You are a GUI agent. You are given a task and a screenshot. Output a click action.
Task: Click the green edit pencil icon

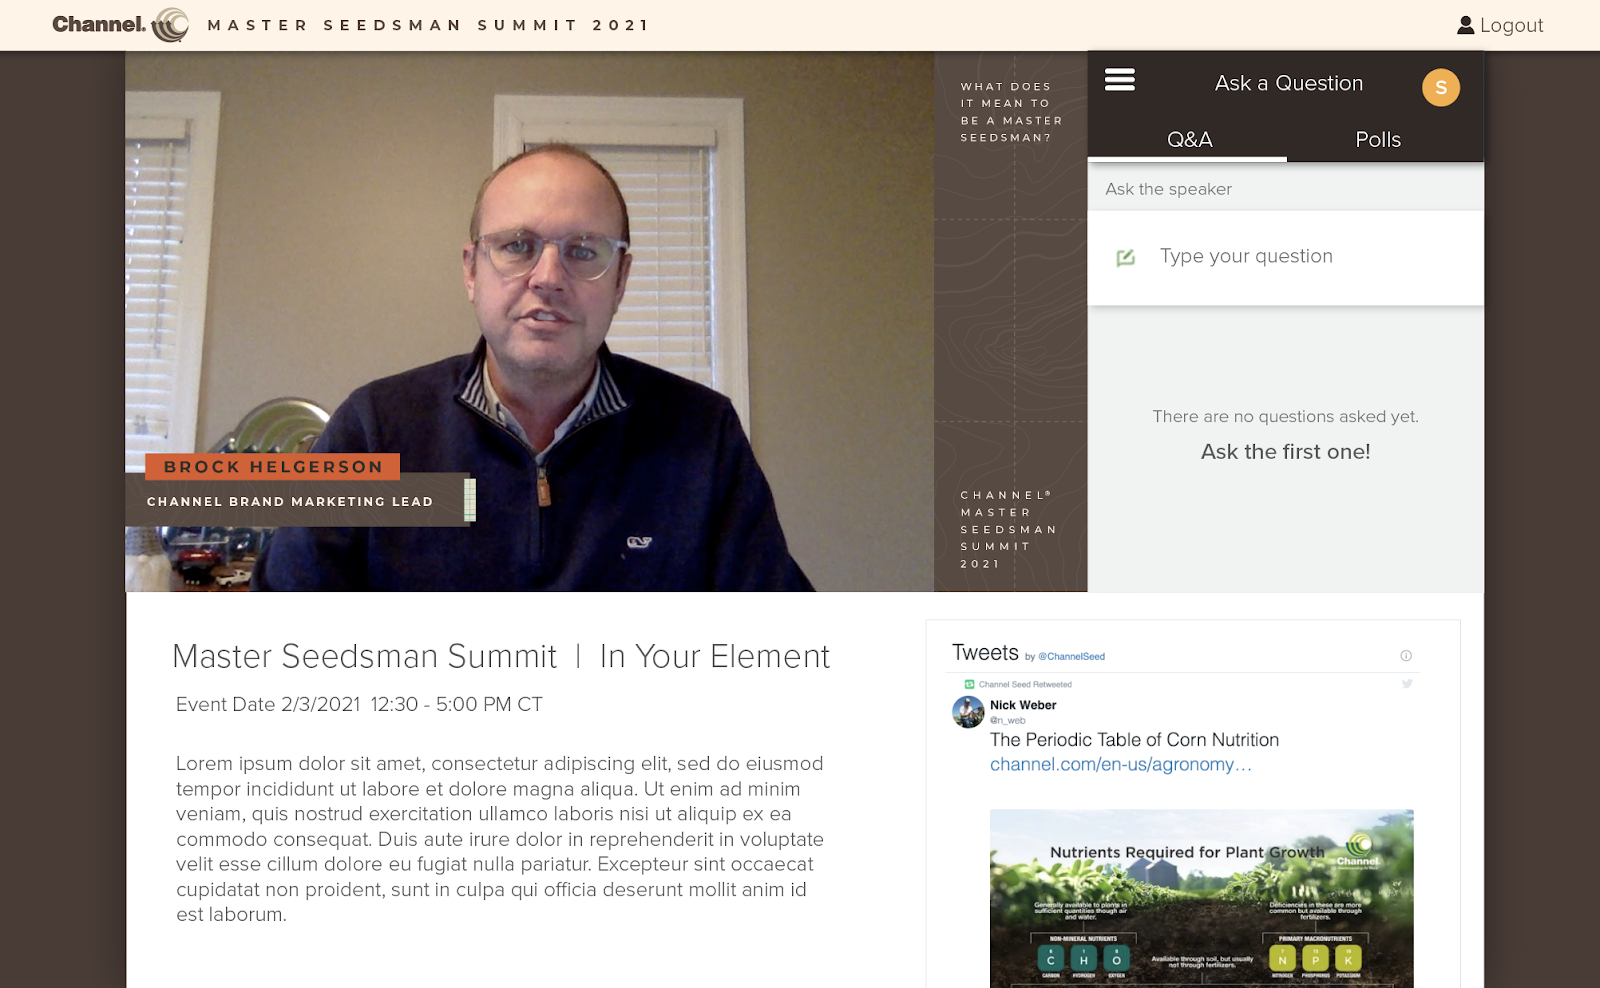coord(1125,257)
